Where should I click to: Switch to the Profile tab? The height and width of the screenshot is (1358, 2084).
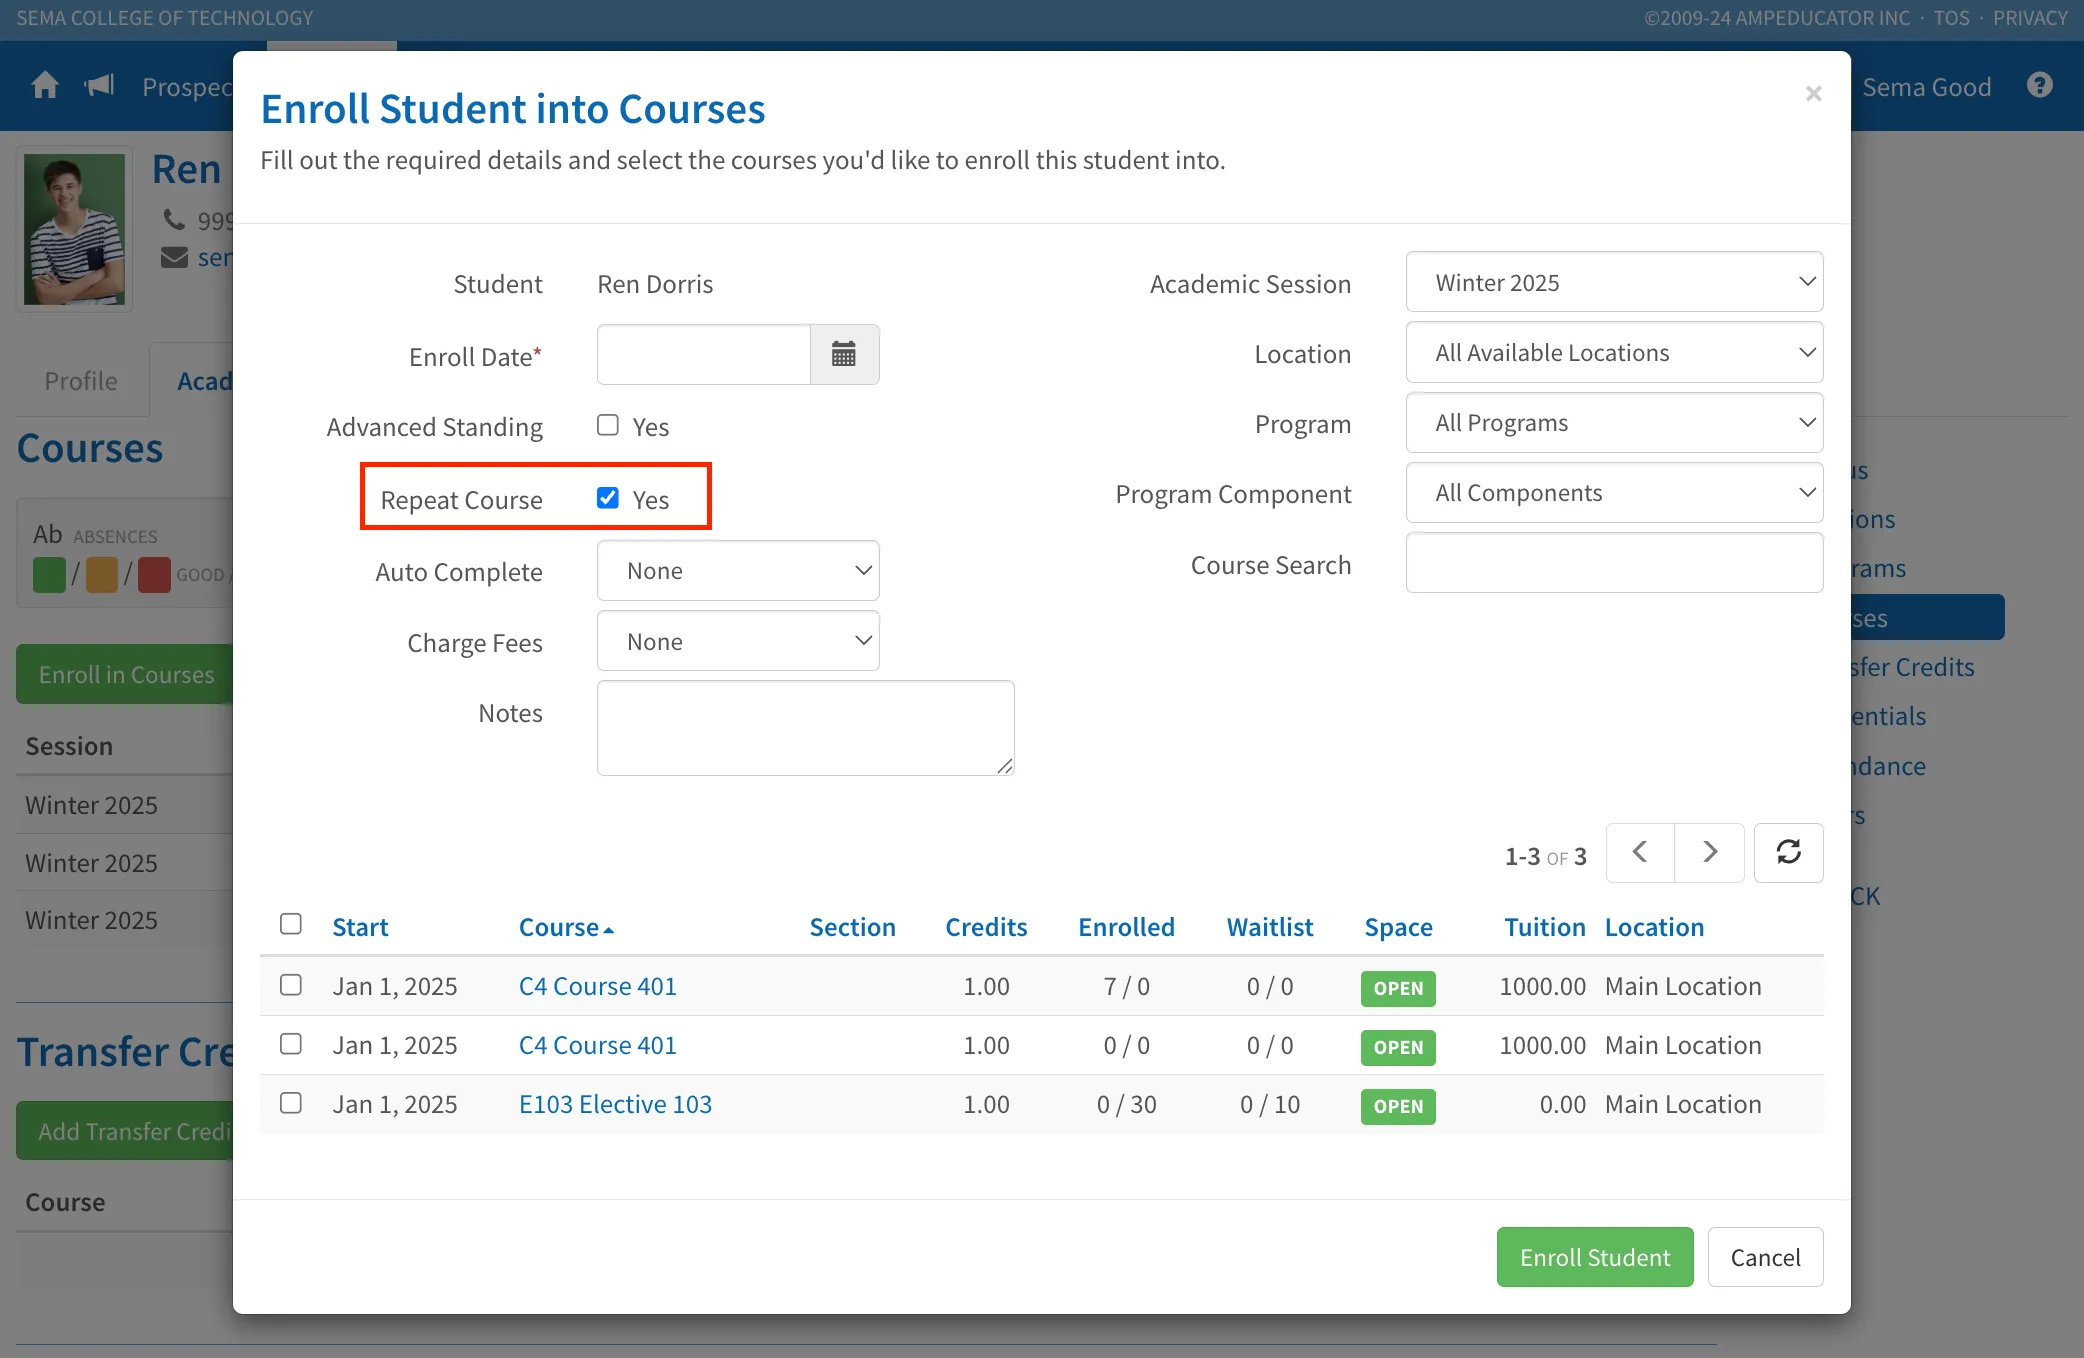(81, 381)
